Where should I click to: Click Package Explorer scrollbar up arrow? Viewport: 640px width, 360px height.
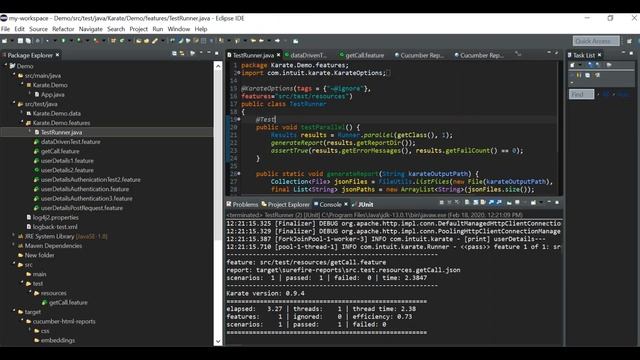(218, 66)
